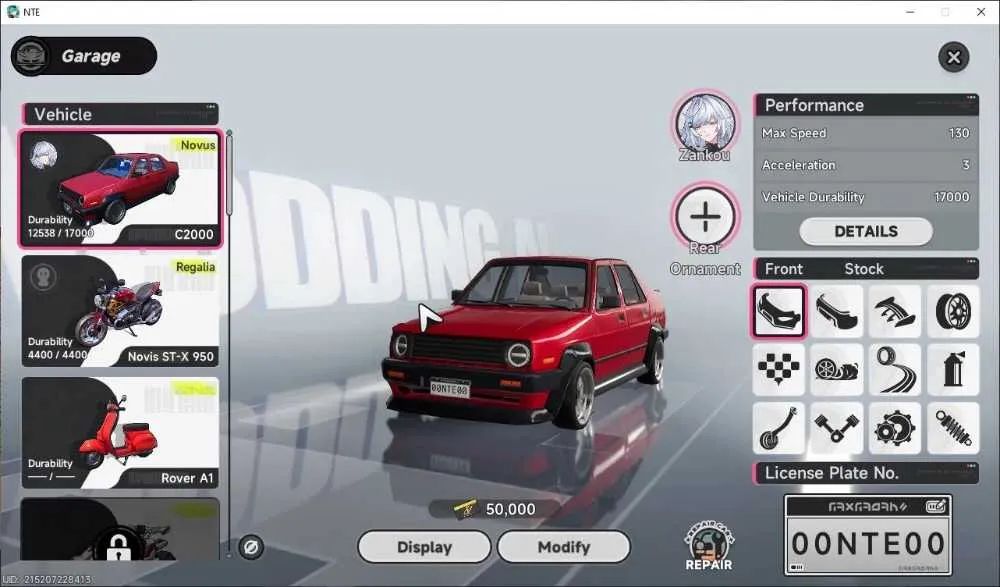Click the locked vehicle card
This screenshot has height=587, width=1000.
[x=121, y=530]
